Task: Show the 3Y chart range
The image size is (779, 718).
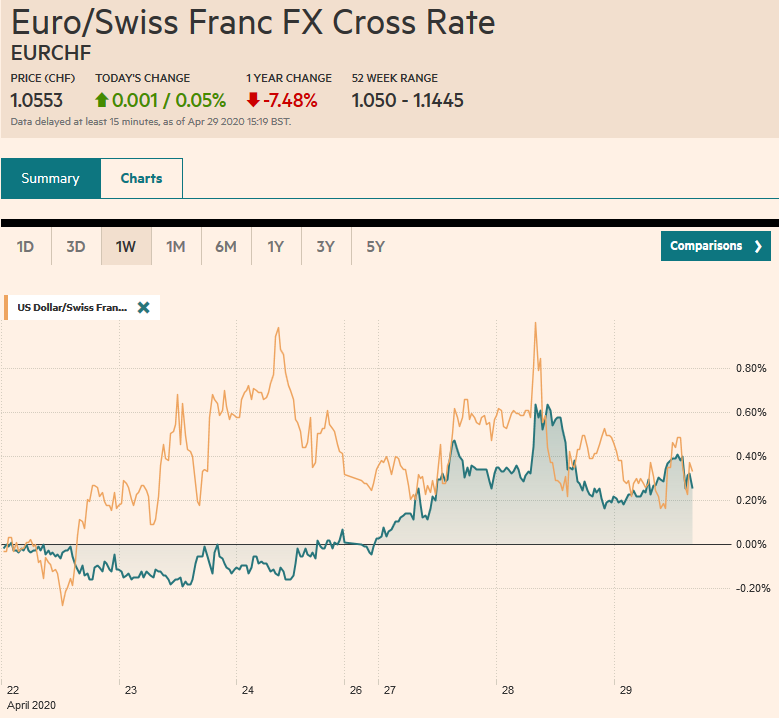Action: click(x=326, y=246)
